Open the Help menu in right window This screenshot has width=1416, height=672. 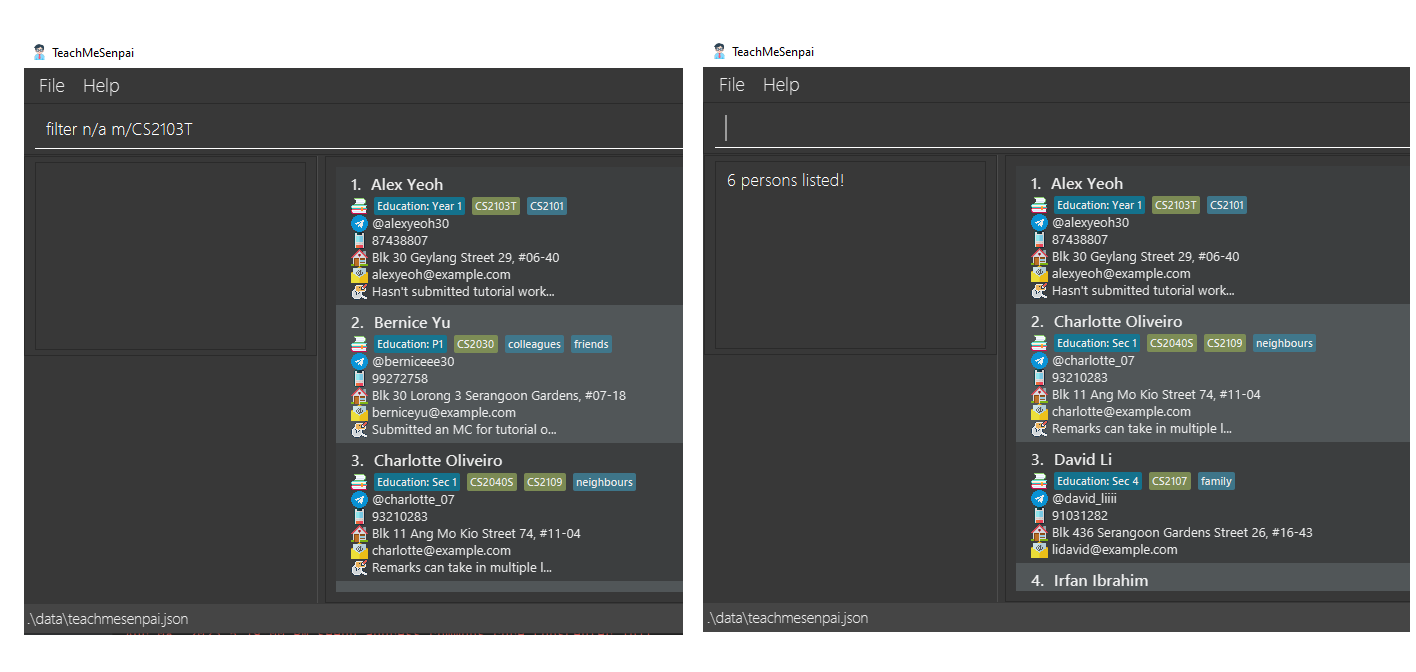coord(781,85)
